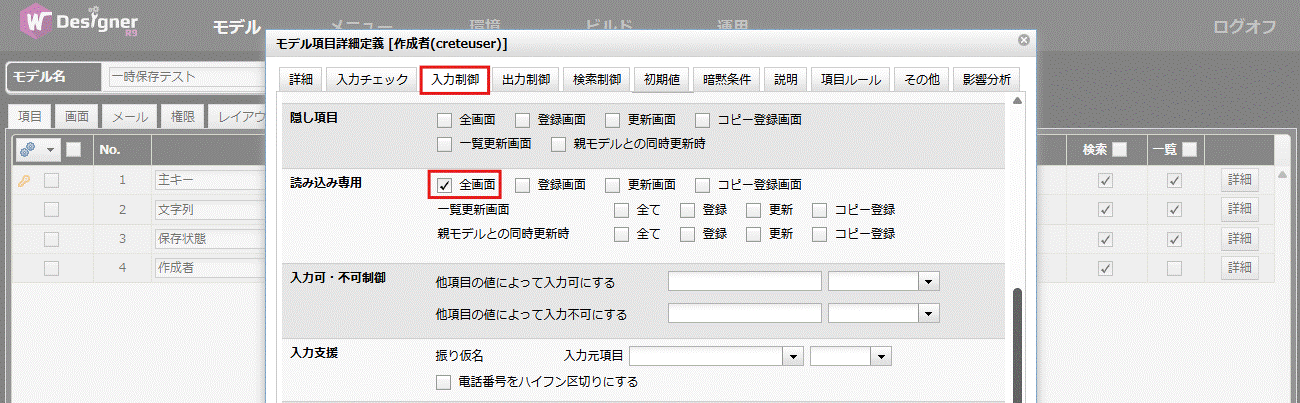Screen dimensions: 1300x403
Task: Select the 画面 tab in background page
Action: 77,117
